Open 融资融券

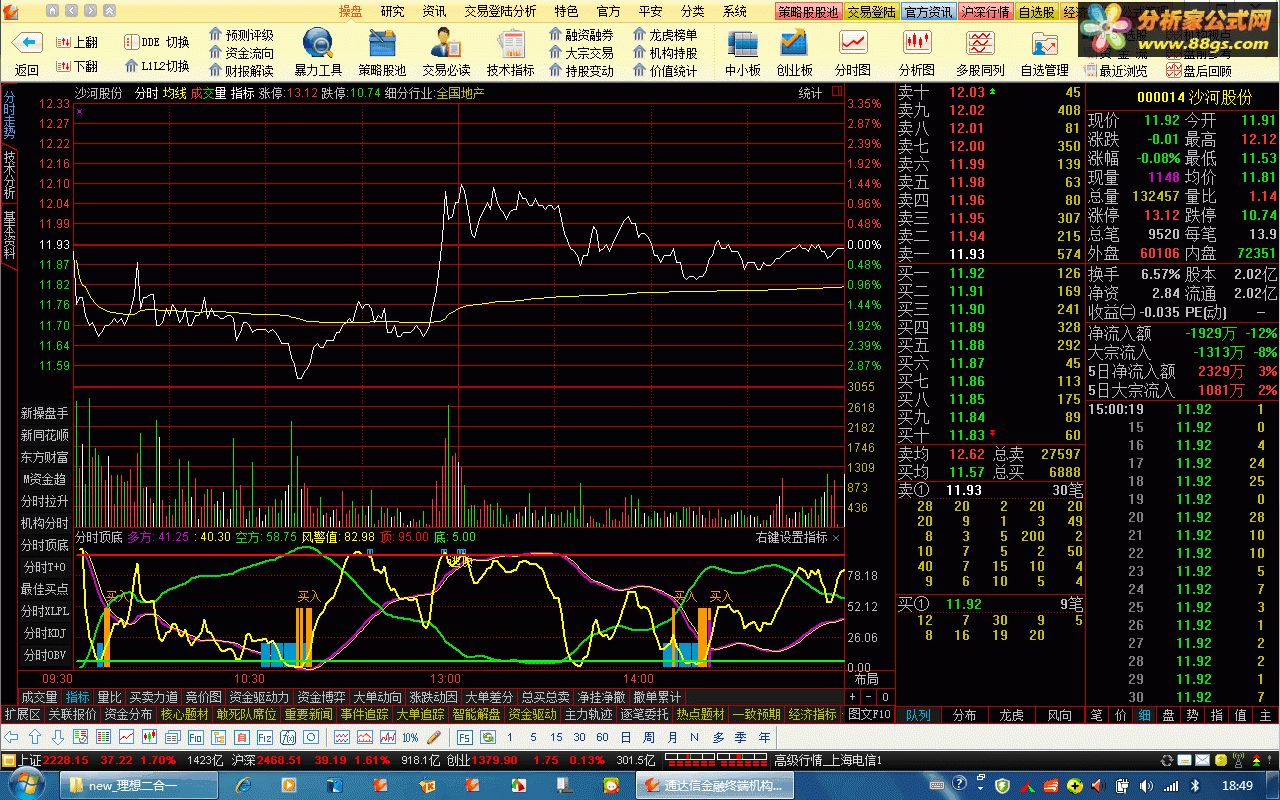[x=581, y=35]
